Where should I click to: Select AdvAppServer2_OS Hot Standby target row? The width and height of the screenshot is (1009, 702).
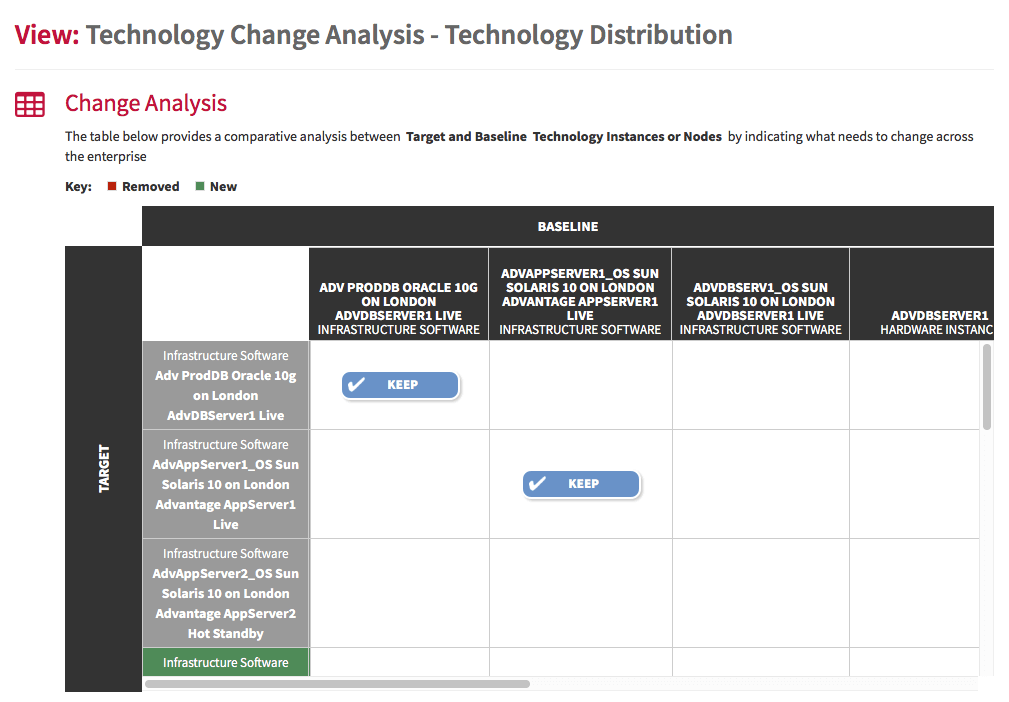click(226, 593)
